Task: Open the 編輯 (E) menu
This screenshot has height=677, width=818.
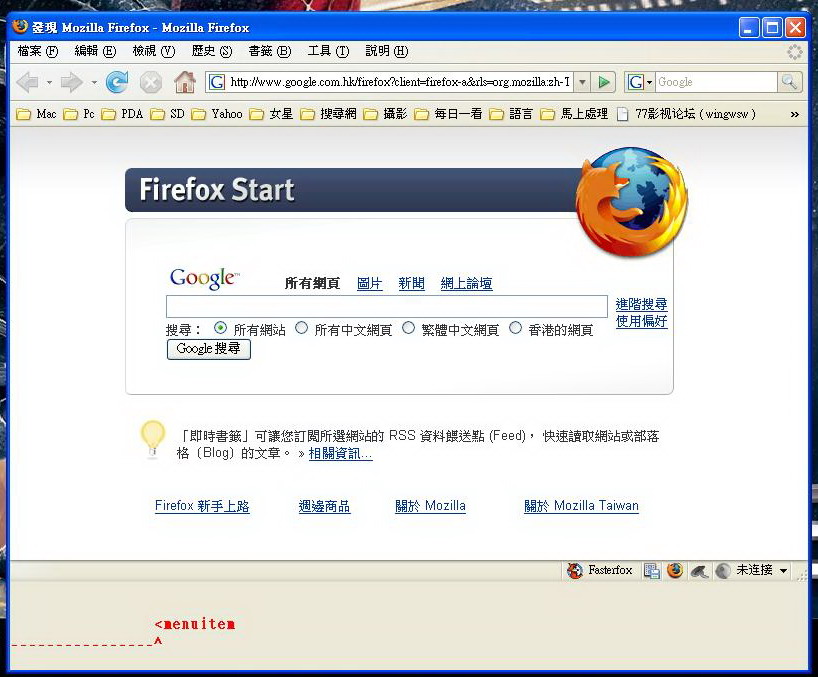Action: (95, 51)
